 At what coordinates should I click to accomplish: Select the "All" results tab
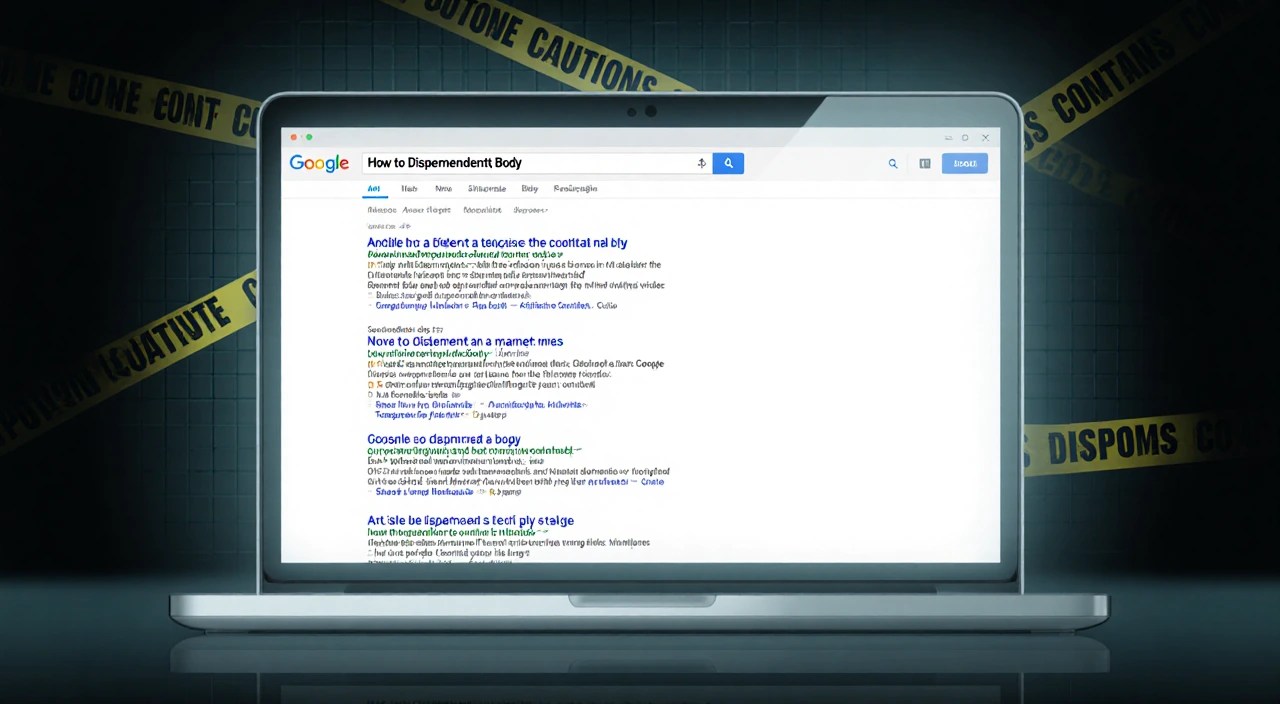click(x=374, y=188)
